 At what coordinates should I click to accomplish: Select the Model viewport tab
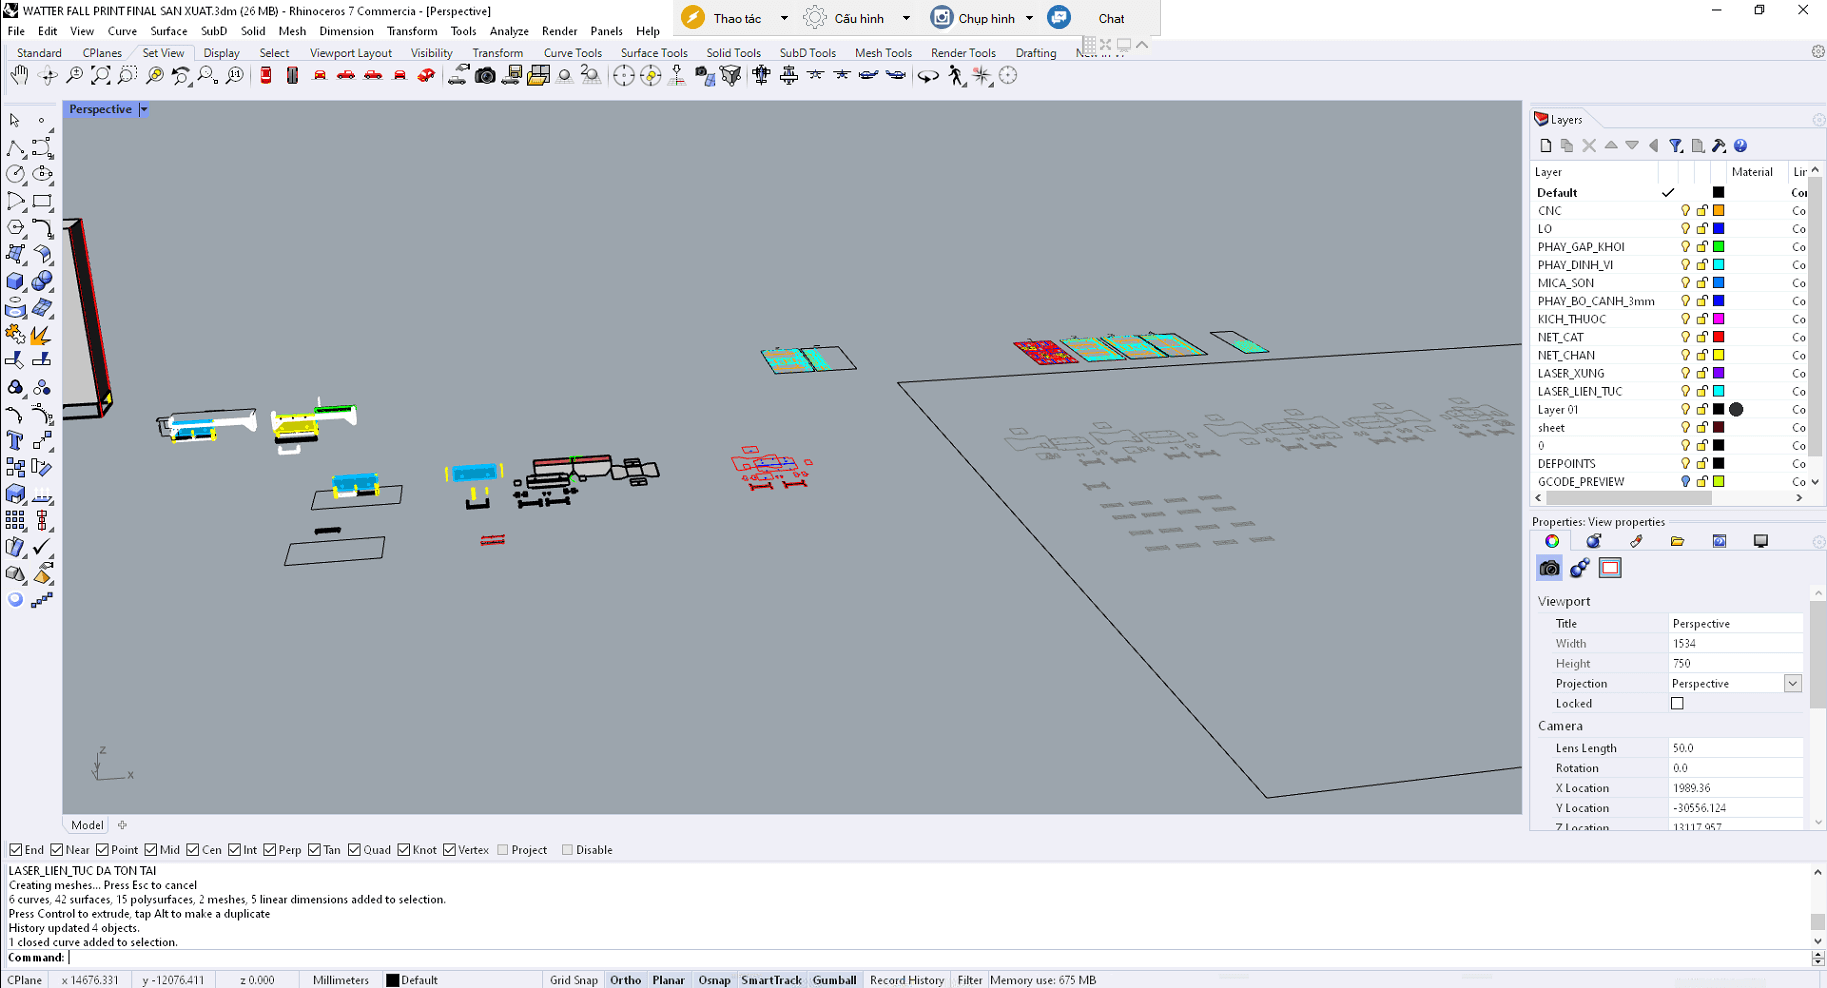(x=87, y=825)
